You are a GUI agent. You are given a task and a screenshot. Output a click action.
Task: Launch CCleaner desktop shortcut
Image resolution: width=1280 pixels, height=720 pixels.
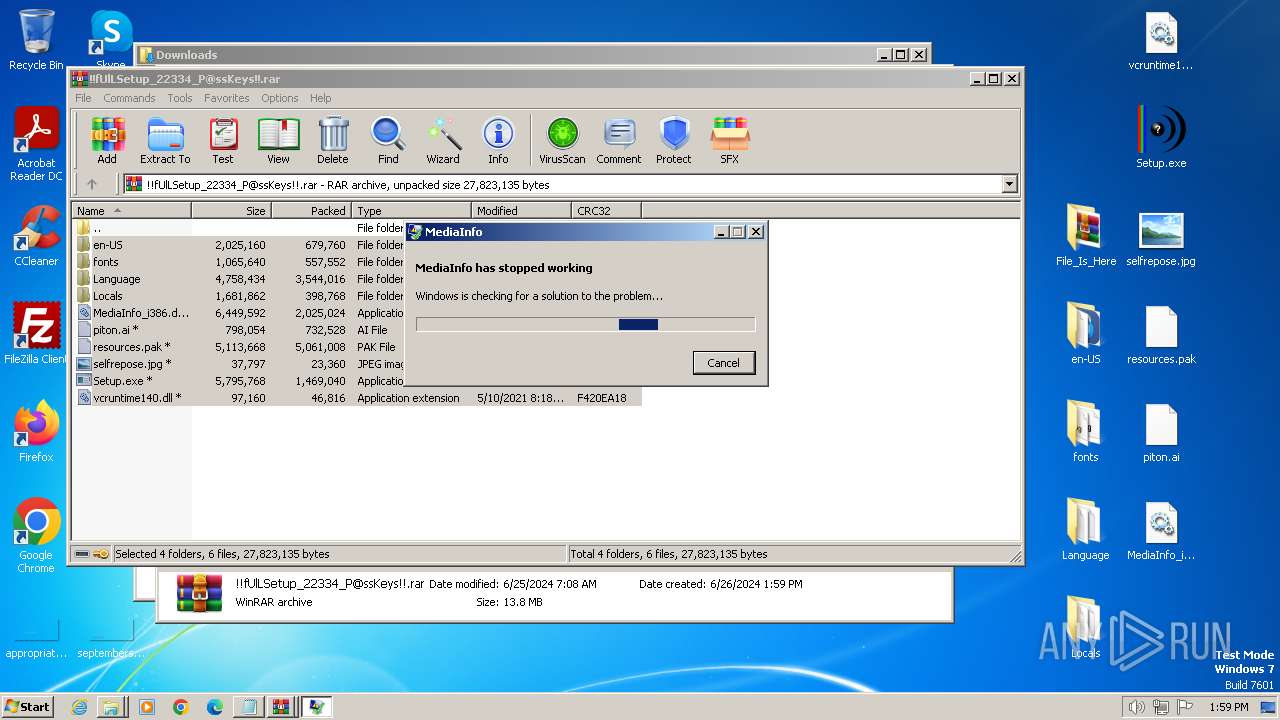pos(36,236)
